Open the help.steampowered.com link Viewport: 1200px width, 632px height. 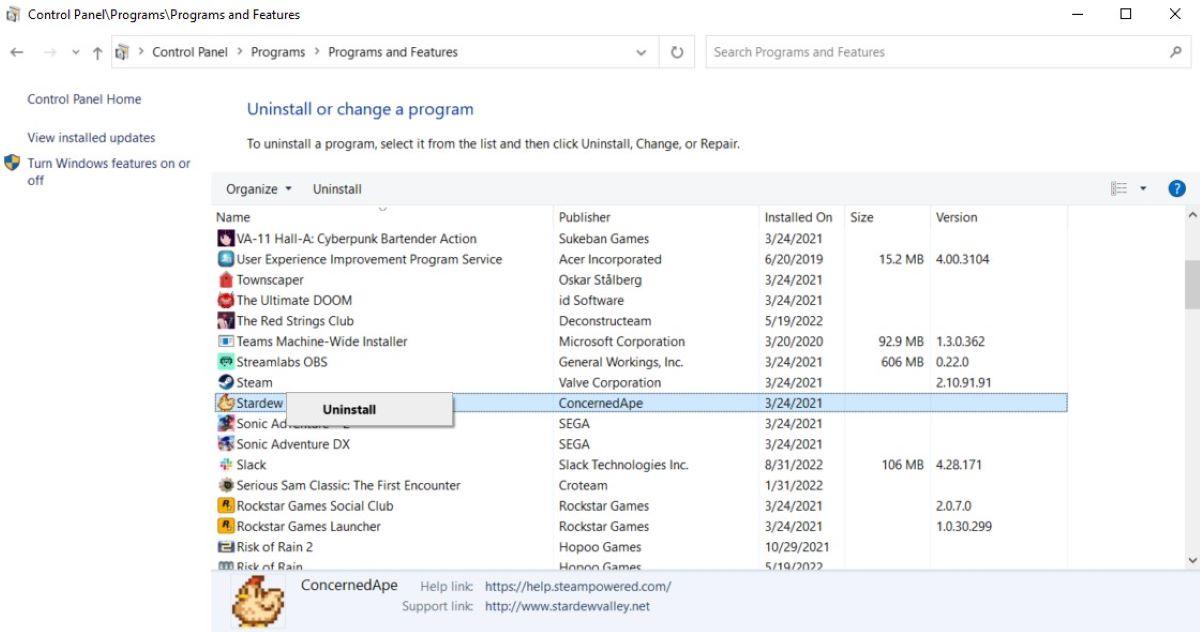pos(578,586)
